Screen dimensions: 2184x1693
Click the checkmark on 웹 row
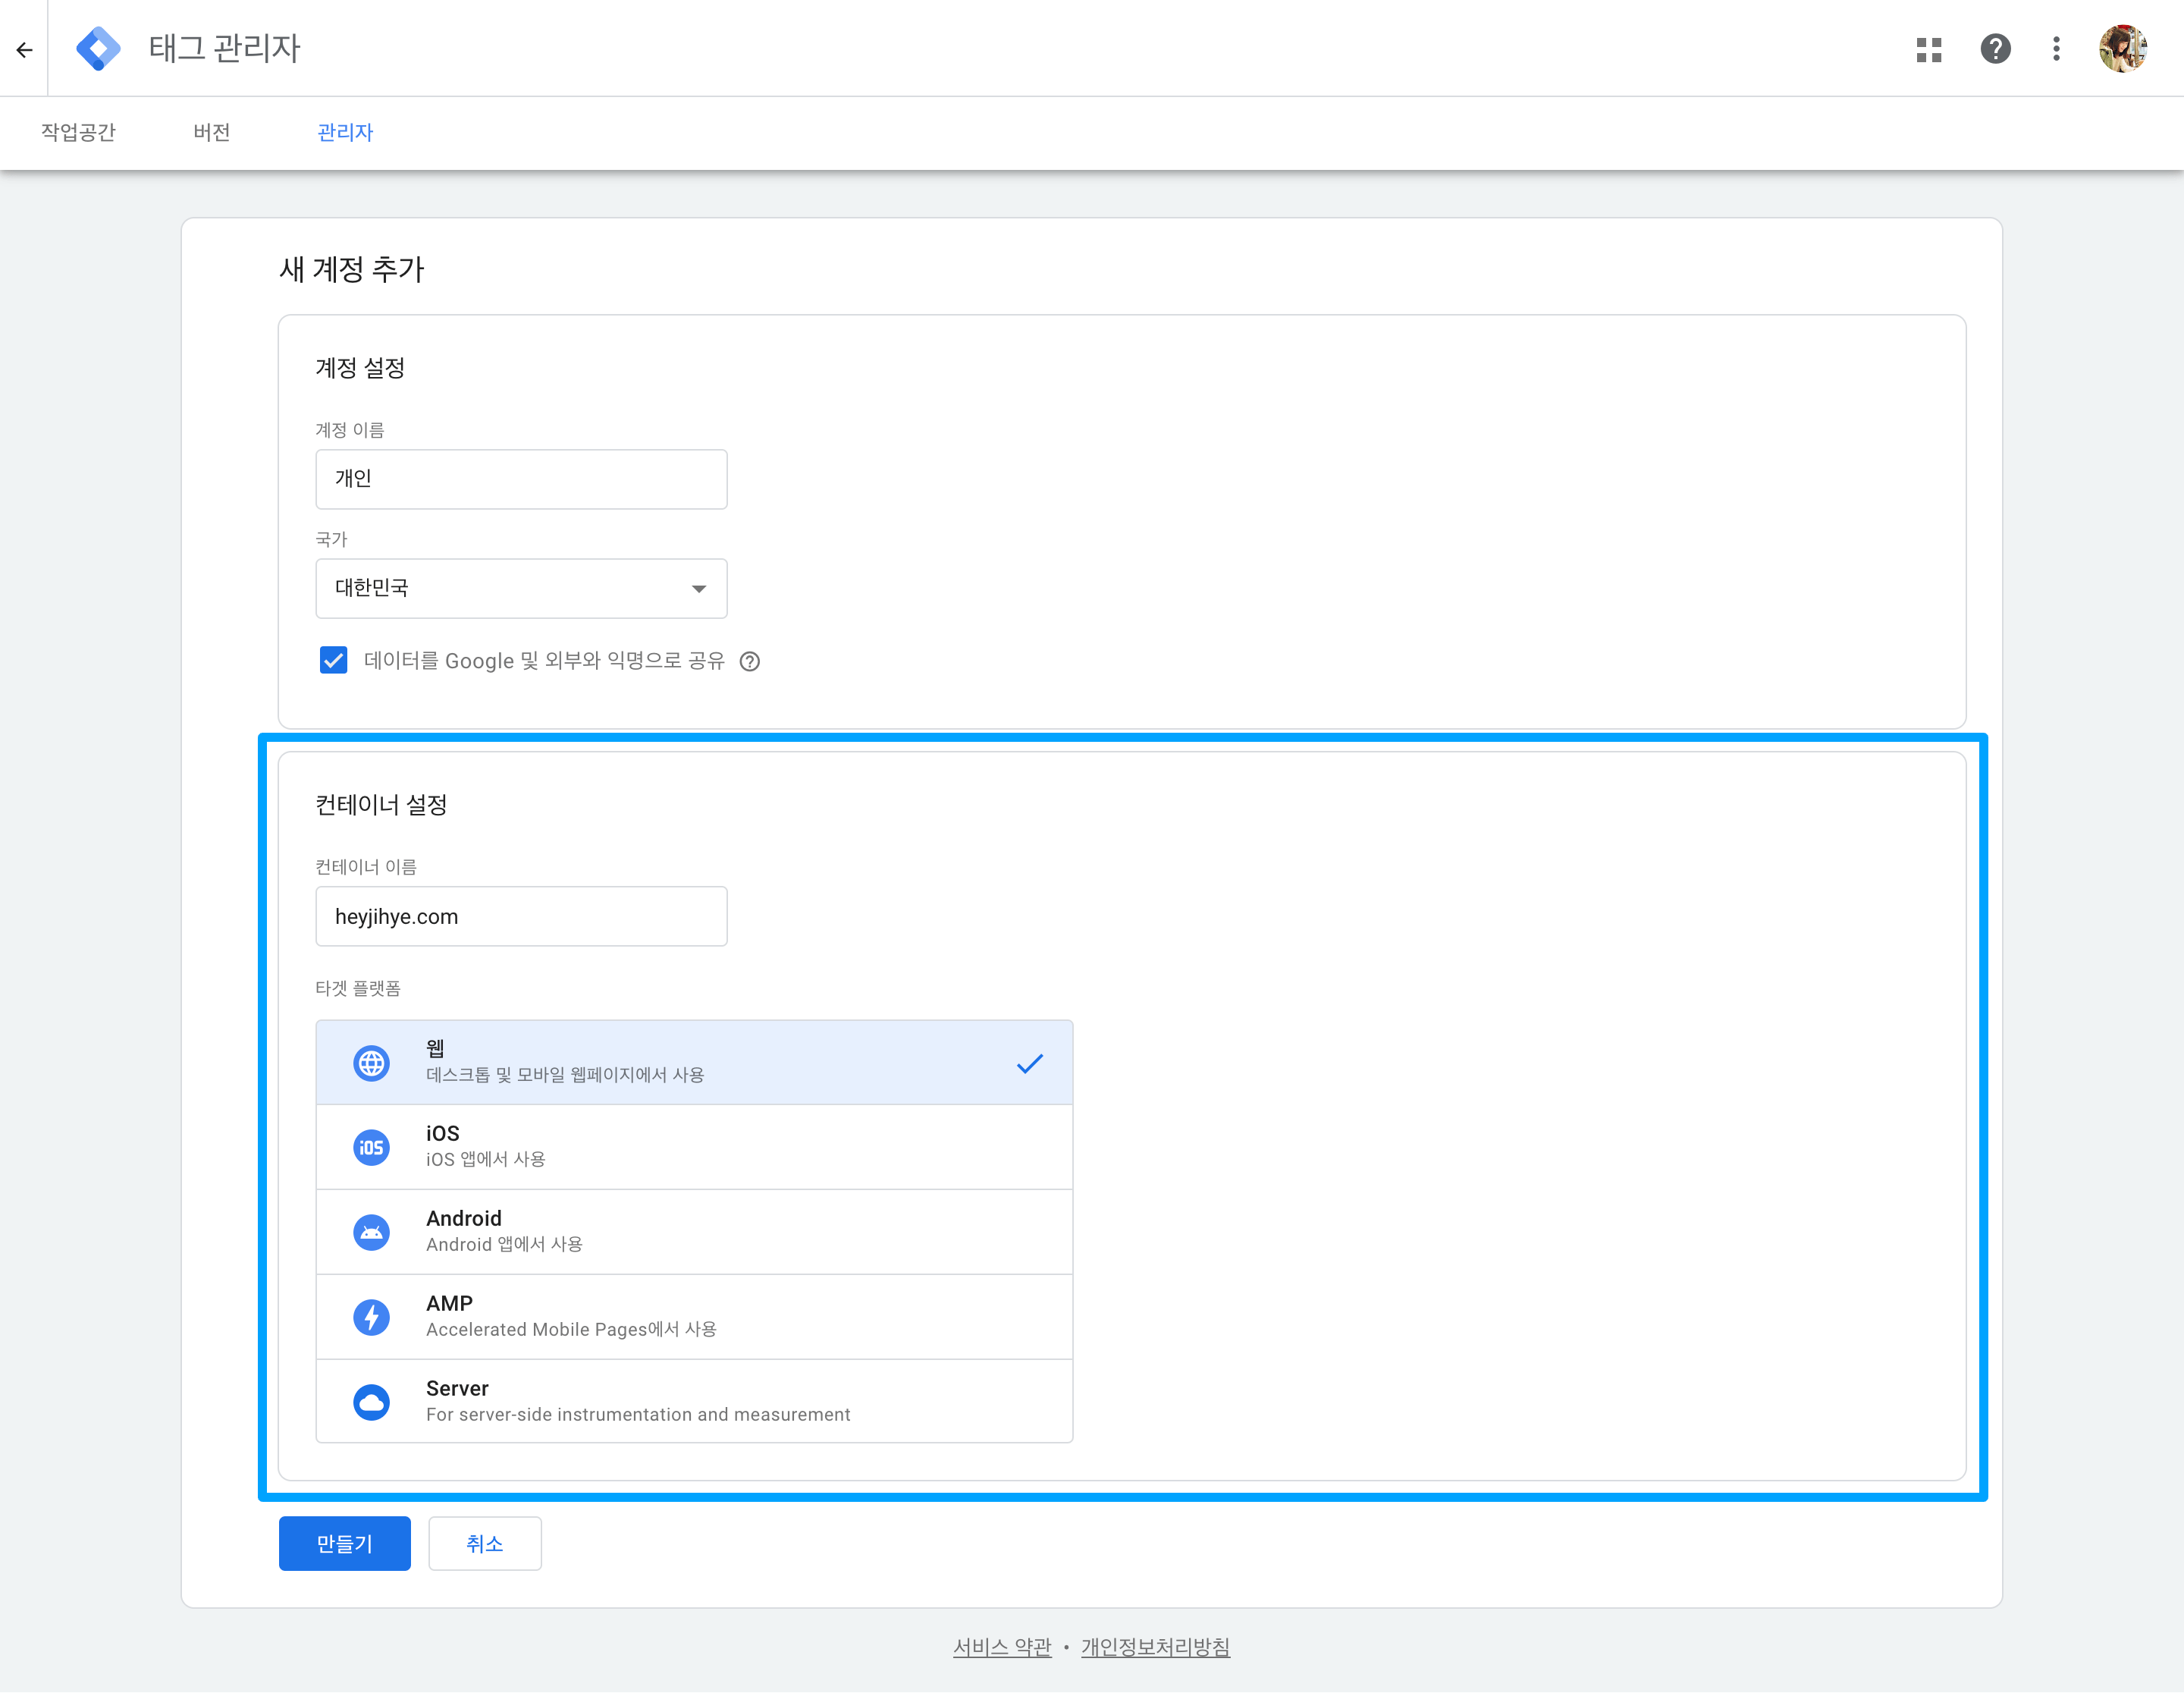pyautogui.click(x=1029, y=1063)
